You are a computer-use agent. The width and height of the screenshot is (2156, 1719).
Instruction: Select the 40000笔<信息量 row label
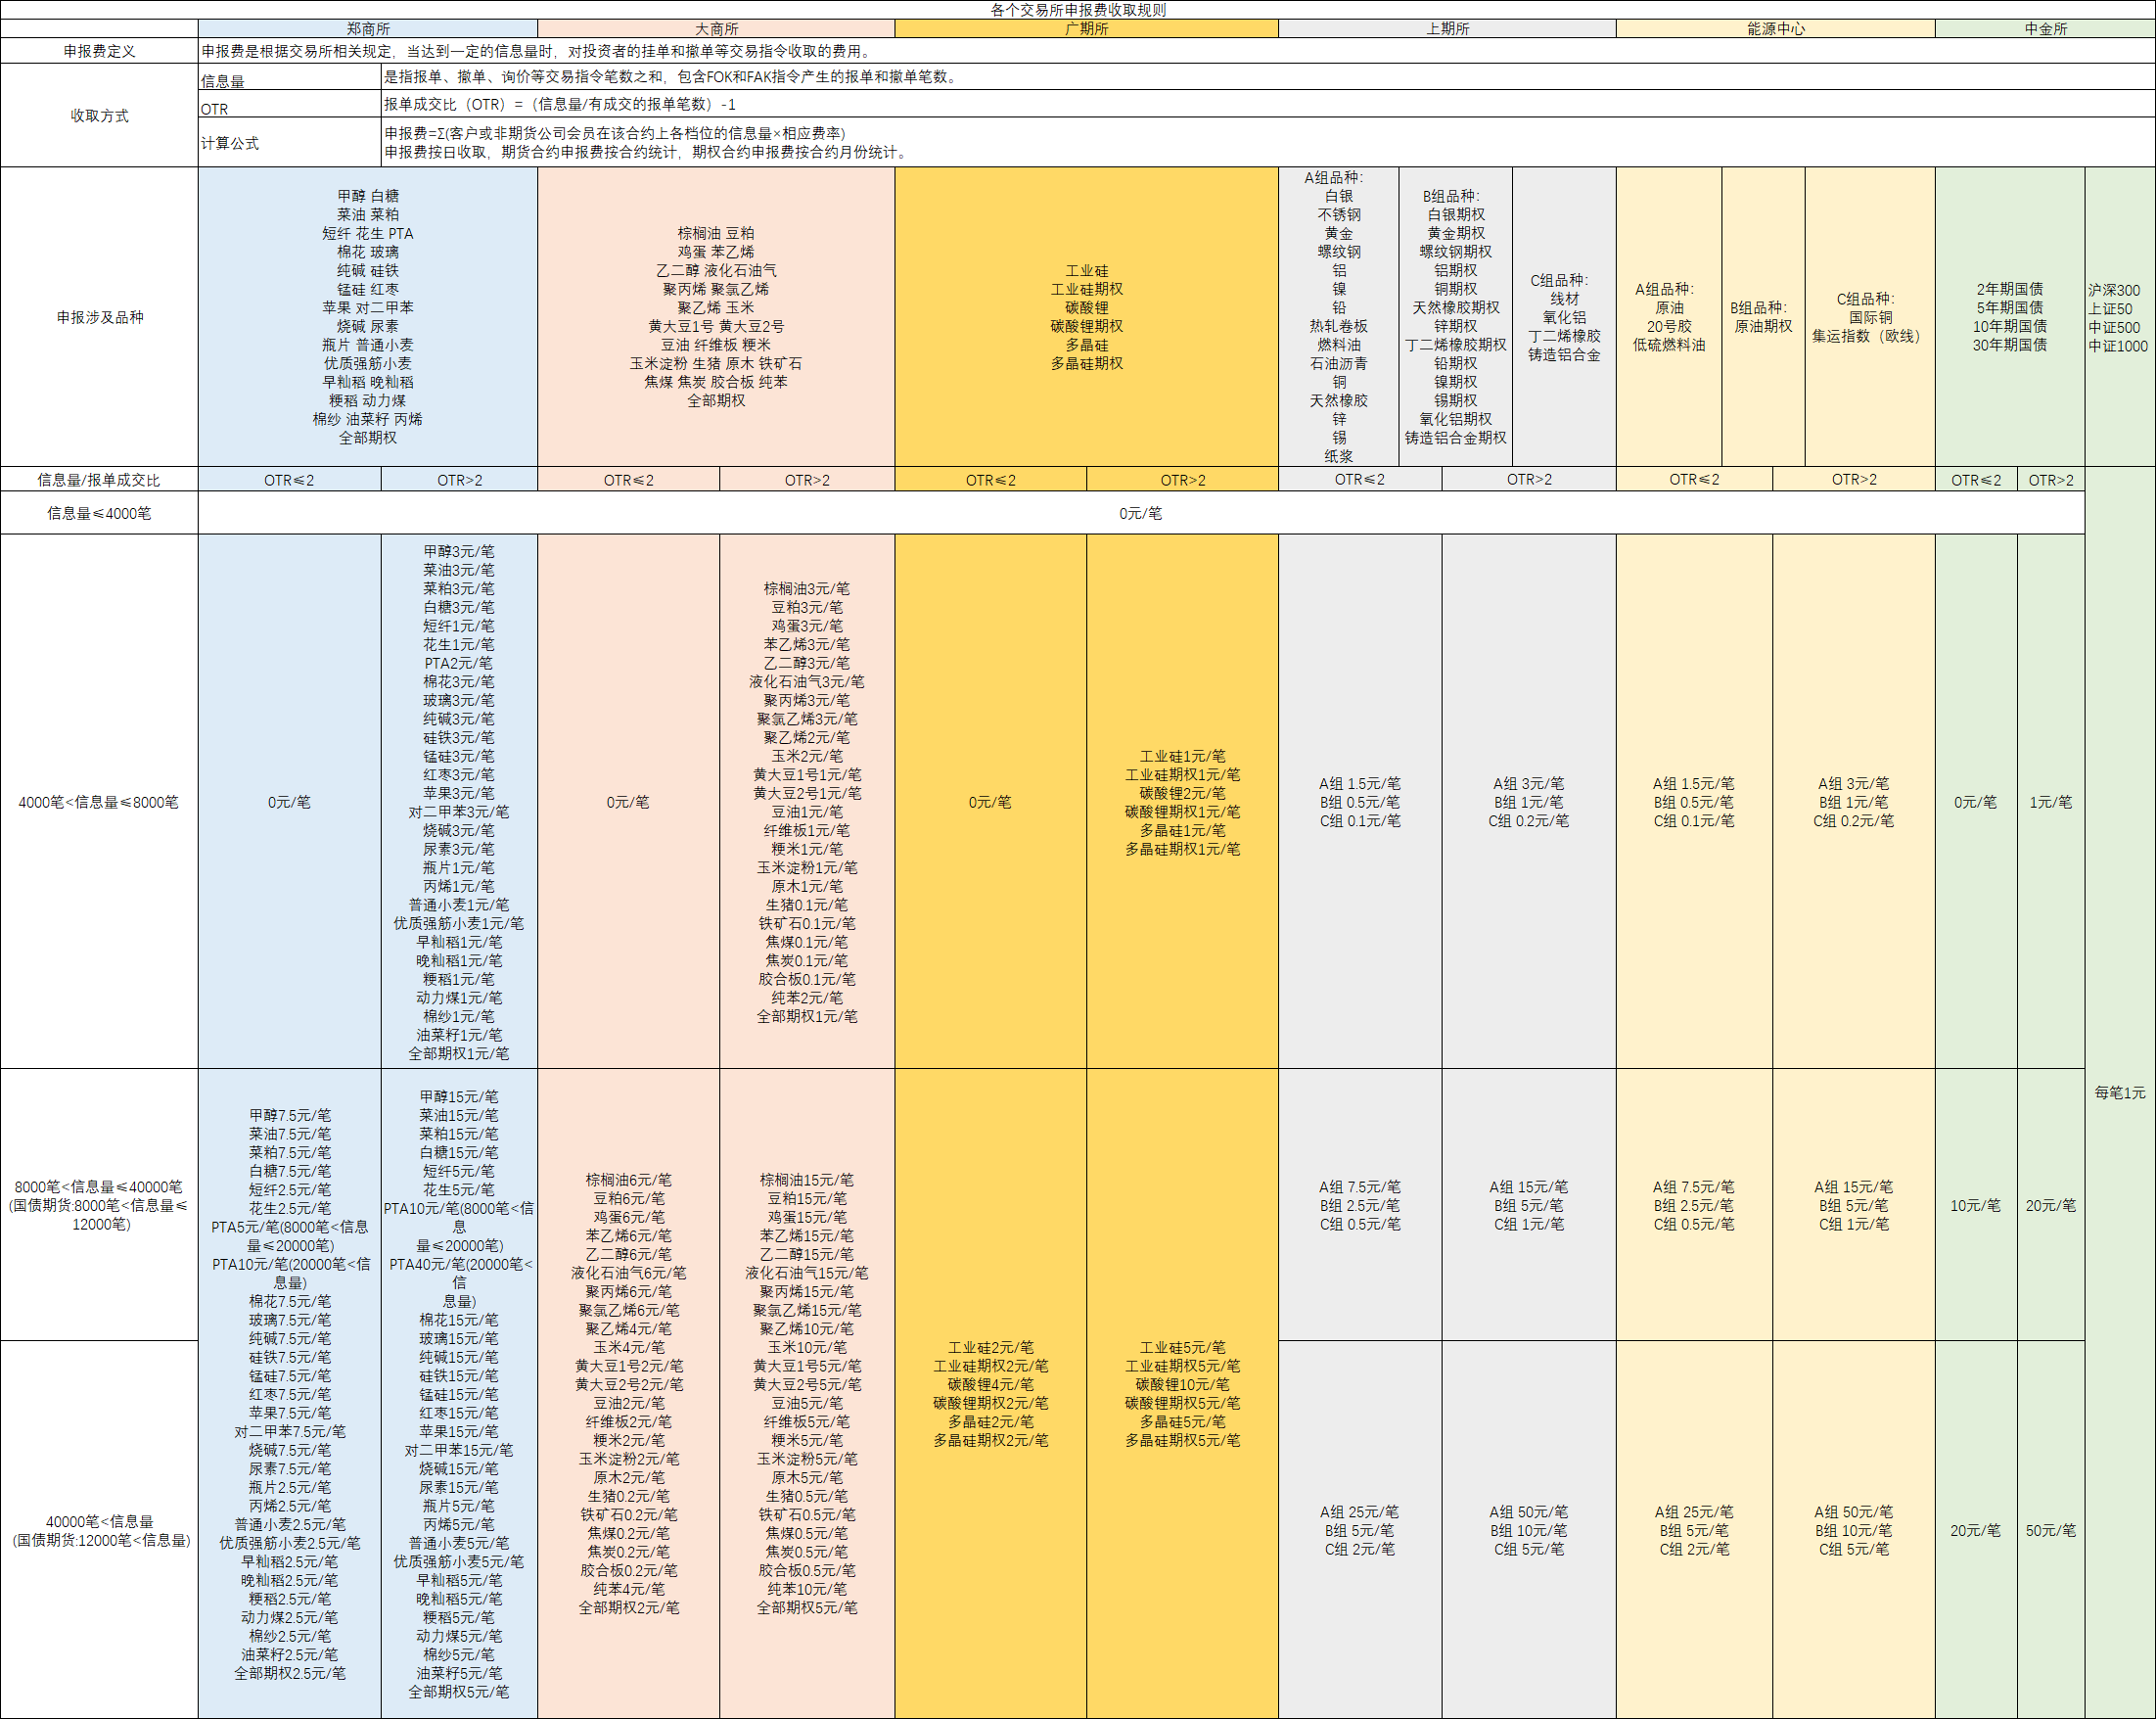pyautogui.click(x=99, y=1530)
